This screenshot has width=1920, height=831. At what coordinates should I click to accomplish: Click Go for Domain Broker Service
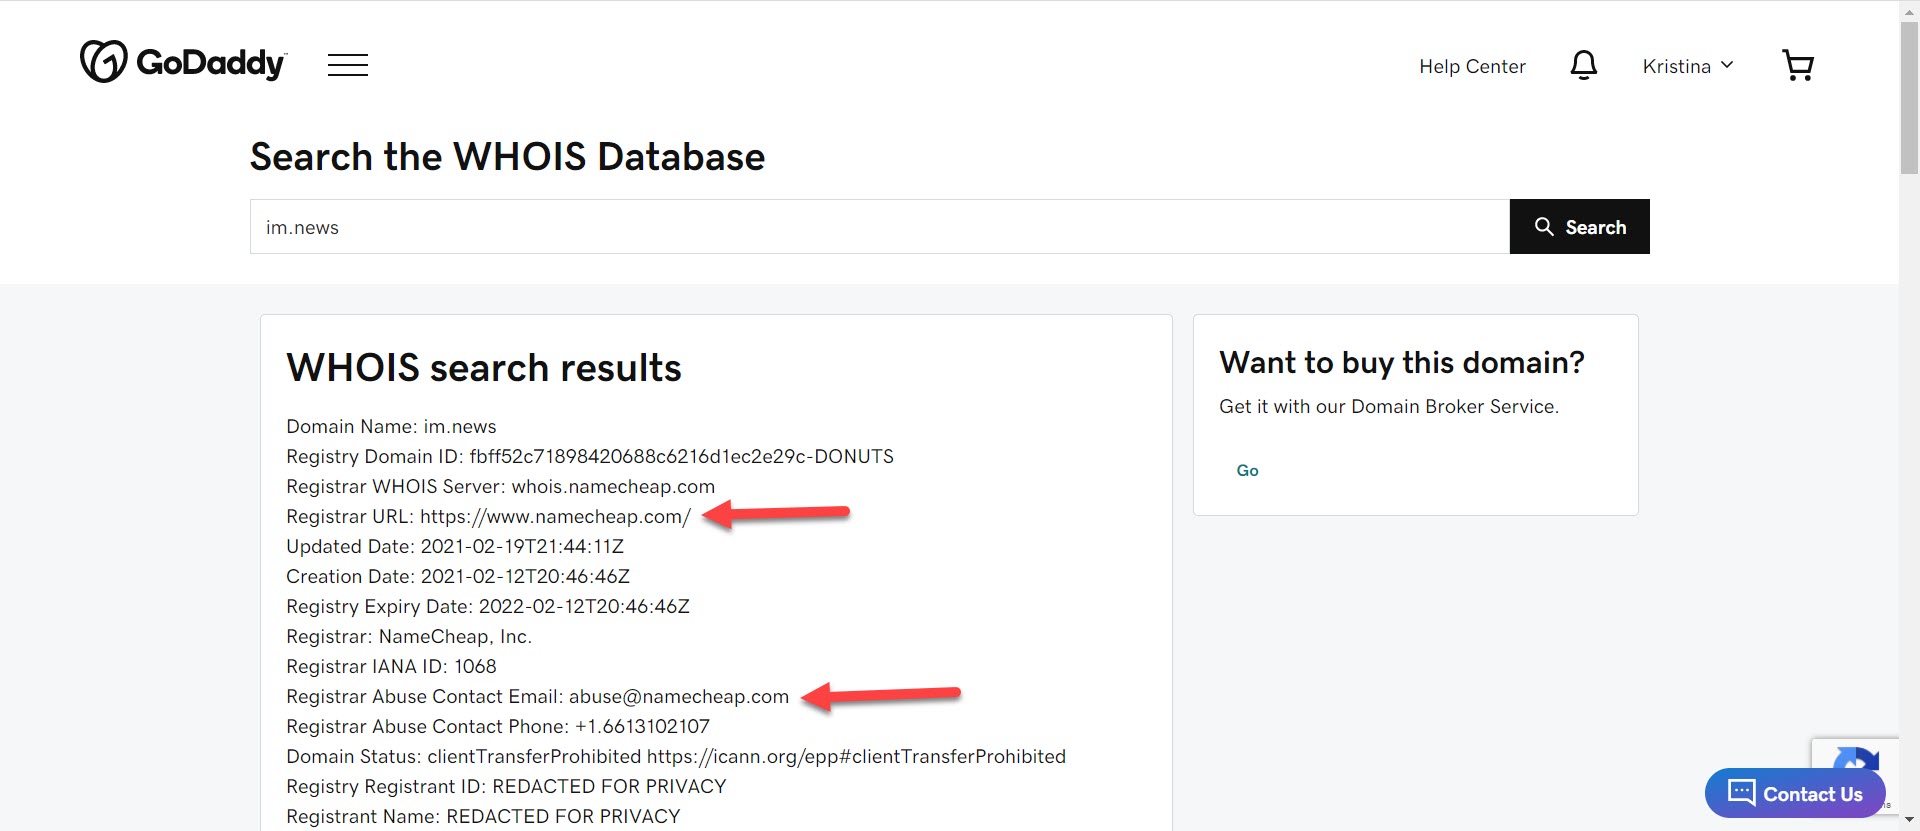1247,470
